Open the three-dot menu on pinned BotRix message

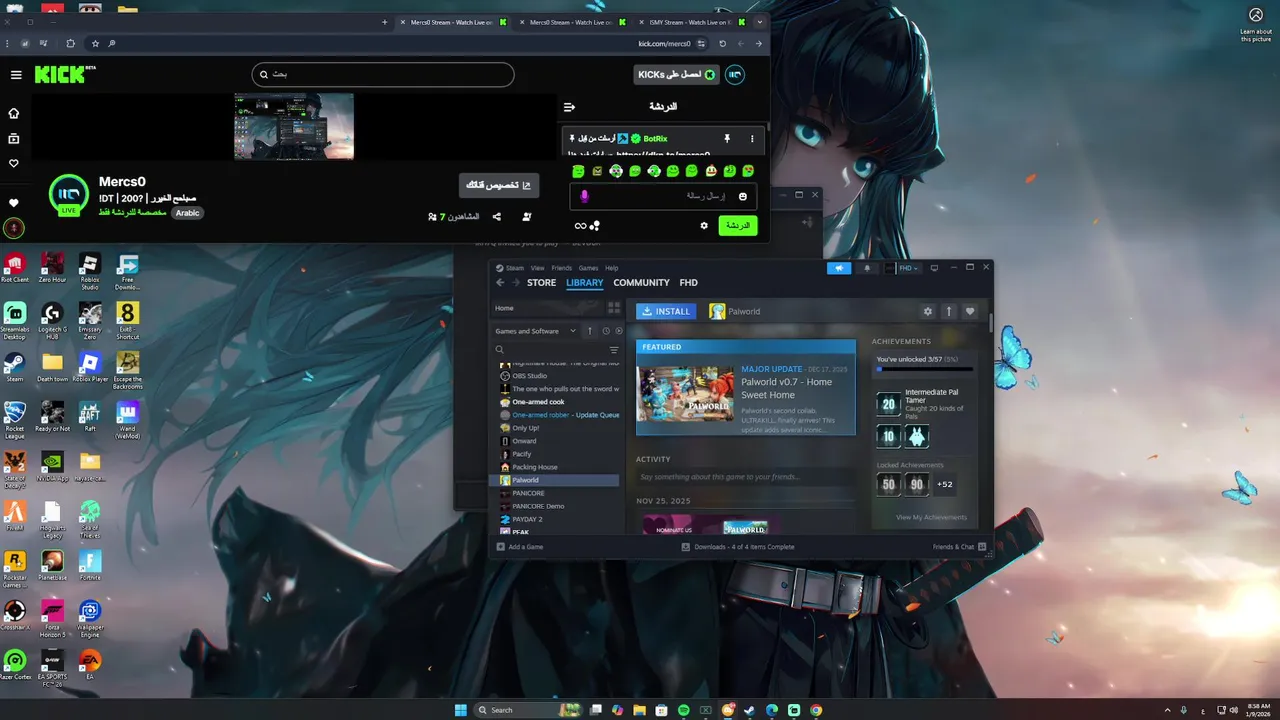click(x=752, y=139)
